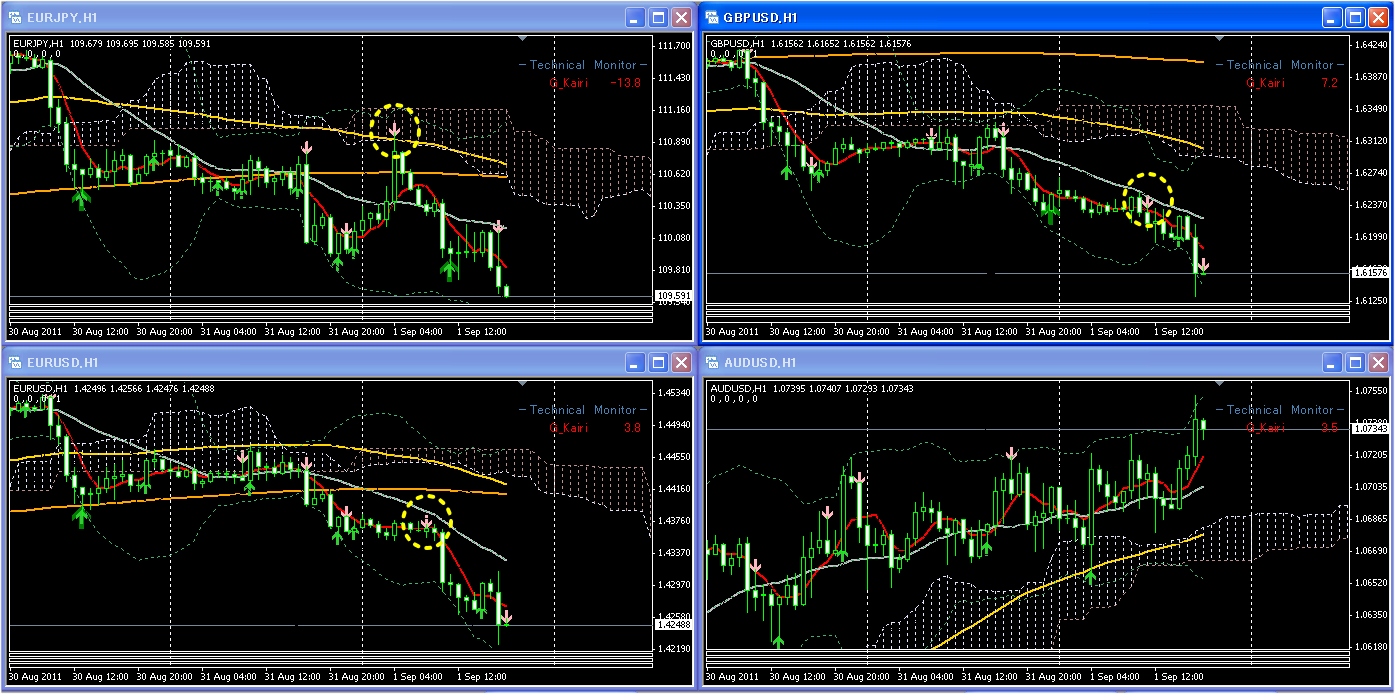This screenshot has width=1395, height=694.
Task: Maximize the EURJPY,H1 chart window
Action: pyautogui.click(x=659, y=17)
